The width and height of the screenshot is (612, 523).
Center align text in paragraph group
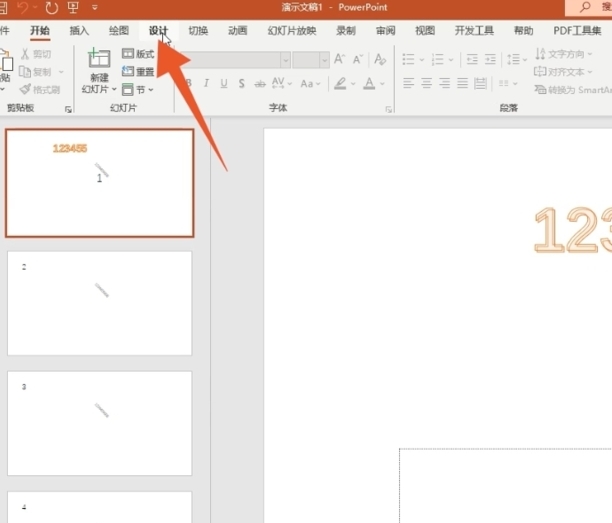[x=427, y=83]
